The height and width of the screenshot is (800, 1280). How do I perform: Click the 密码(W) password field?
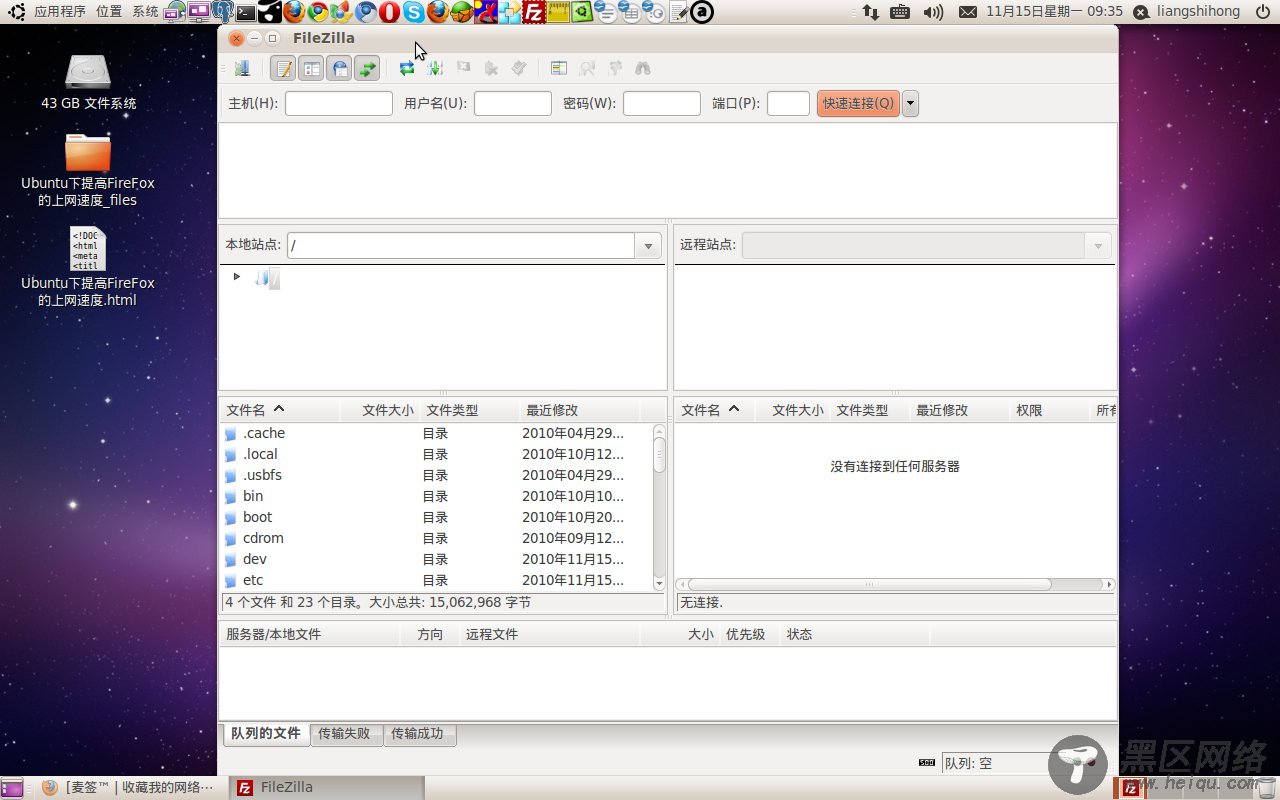(662, 103)
